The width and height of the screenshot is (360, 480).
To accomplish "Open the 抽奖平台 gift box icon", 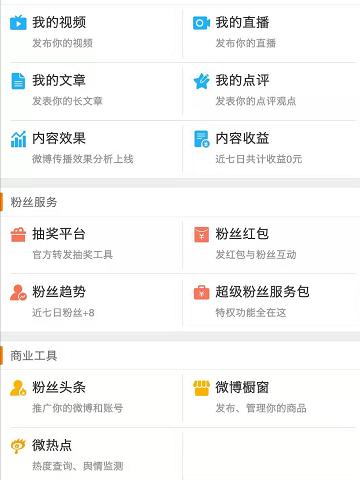I will 18,234.
